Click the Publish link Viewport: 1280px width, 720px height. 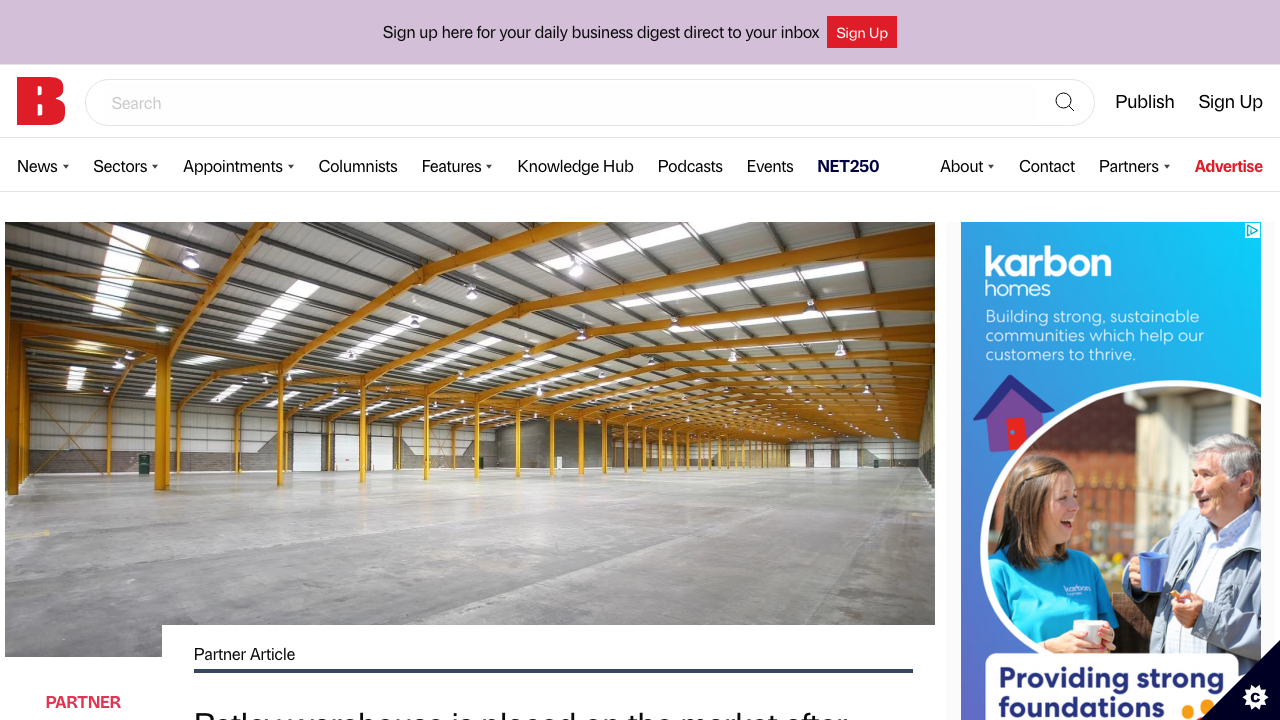tap(1144, 102)
